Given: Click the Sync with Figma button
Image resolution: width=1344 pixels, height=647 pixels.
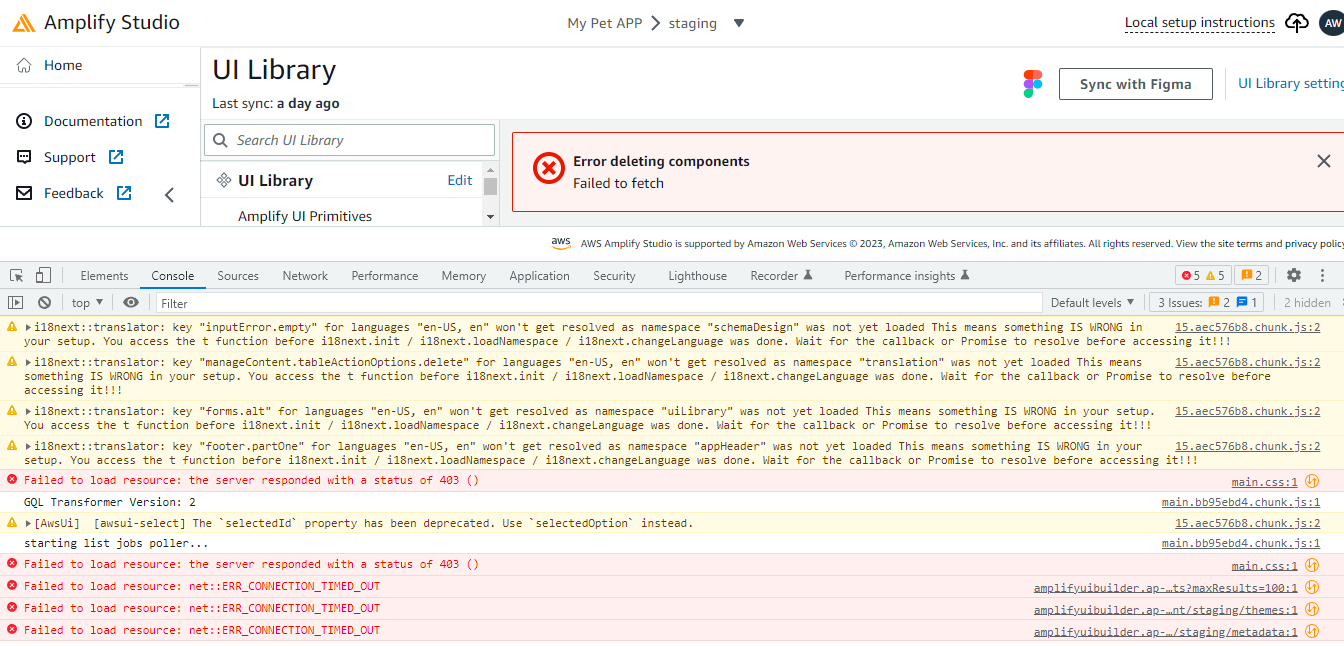Looking at the screenshot, I should (x=1135, y=84).
